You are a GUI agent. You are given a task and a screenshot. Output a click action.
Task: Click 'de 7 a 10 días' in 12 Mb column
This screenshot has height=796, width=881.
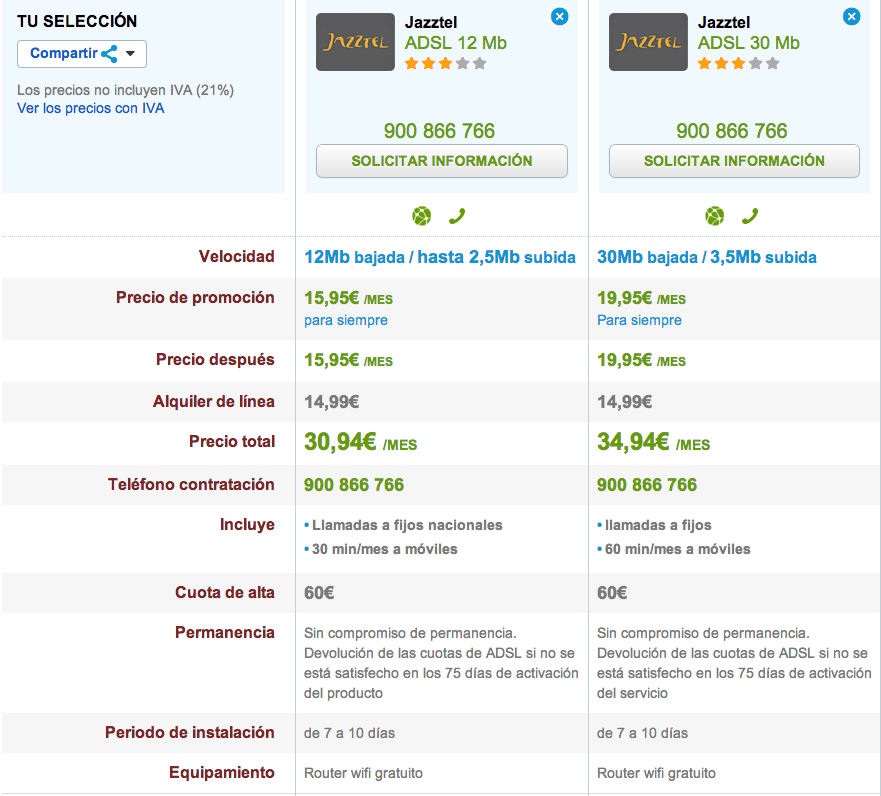pyautogui.click(x=349, y=733)
